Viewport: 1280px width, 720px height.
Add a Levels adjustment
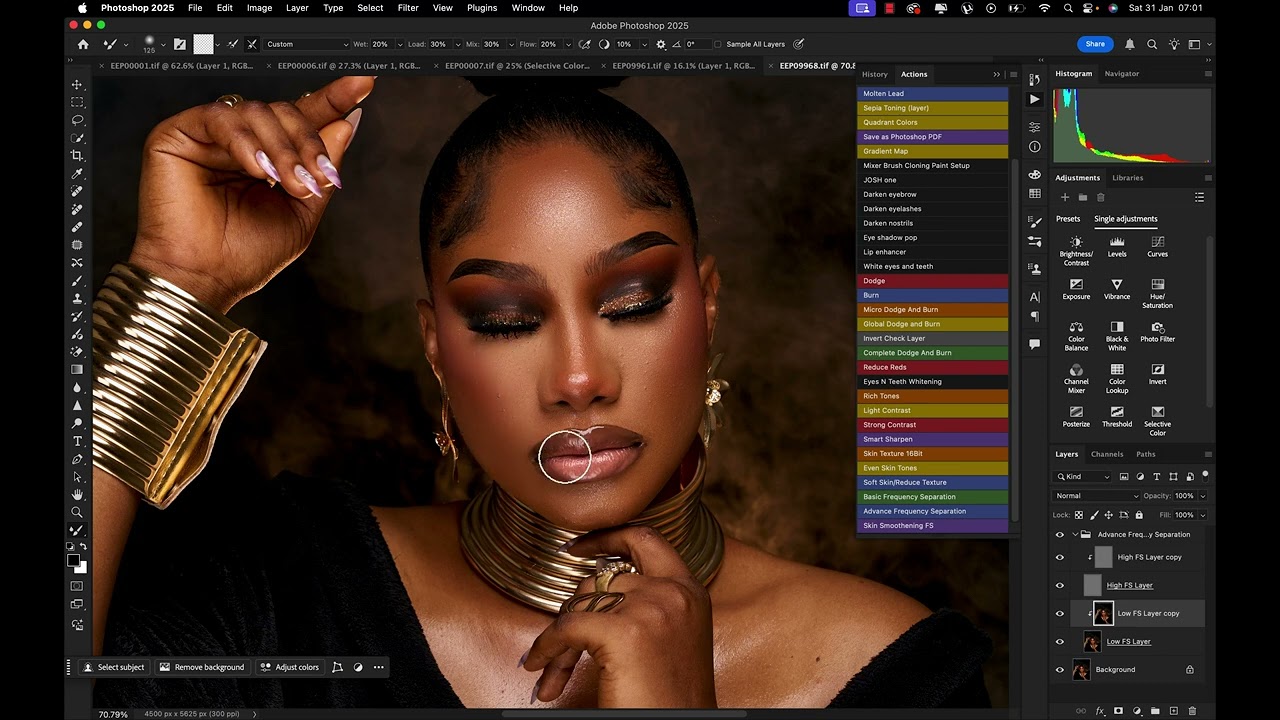1117,246
